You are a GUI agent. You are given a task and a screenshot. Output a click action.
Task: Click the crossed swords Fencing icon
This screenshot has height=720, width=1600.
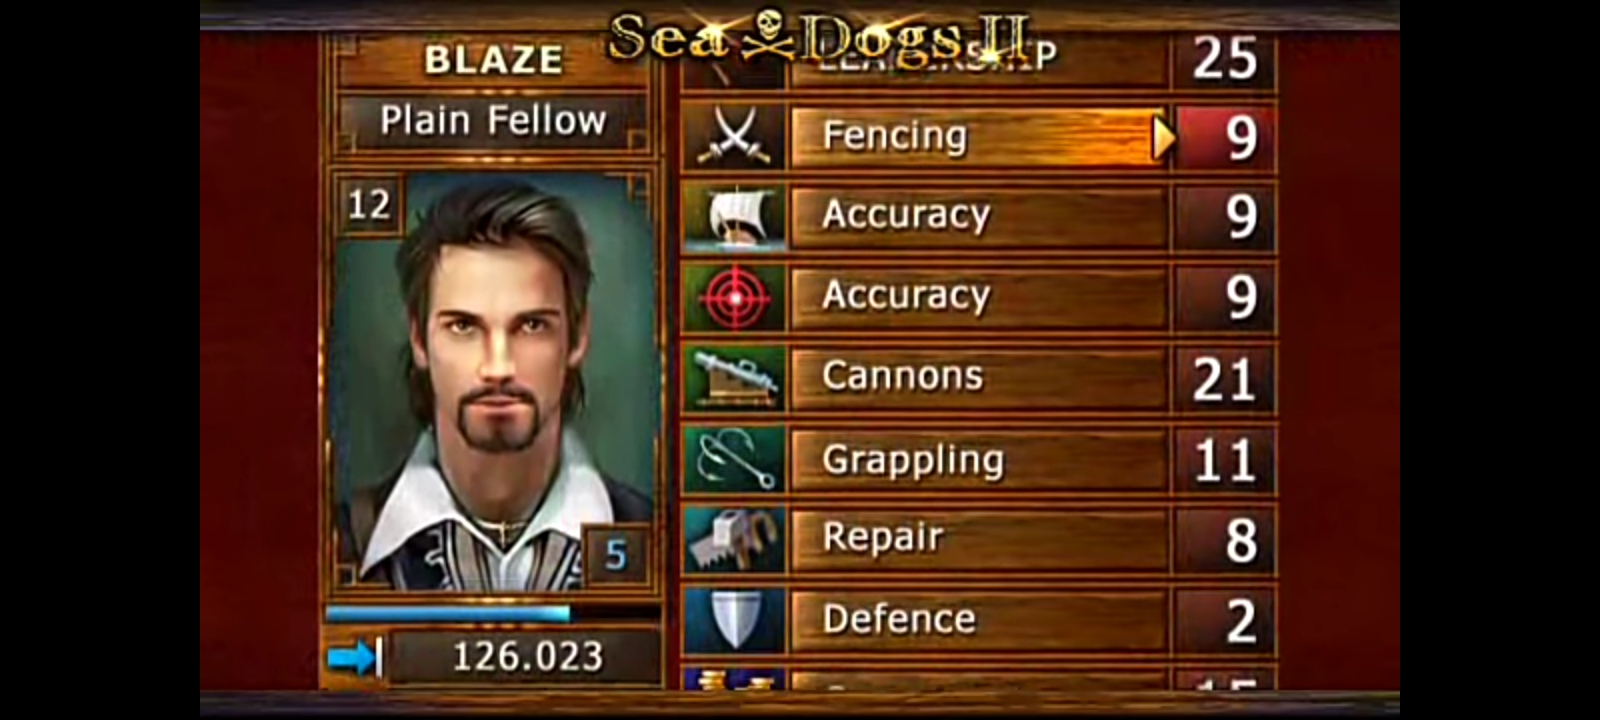[735, 136]
